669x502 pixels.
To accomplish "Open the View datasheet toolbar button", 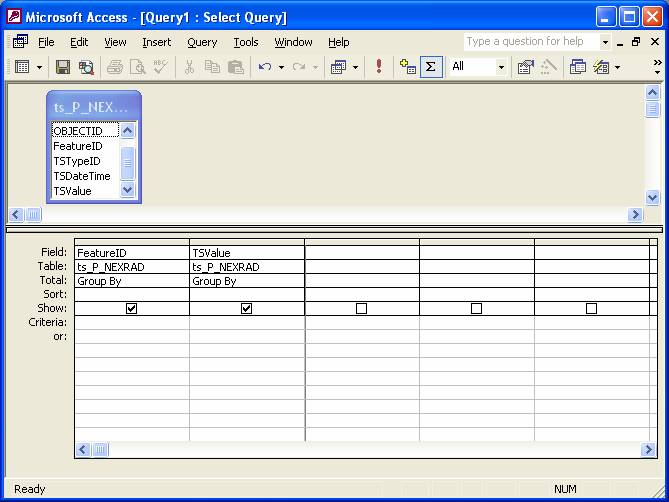I will 22,67.
